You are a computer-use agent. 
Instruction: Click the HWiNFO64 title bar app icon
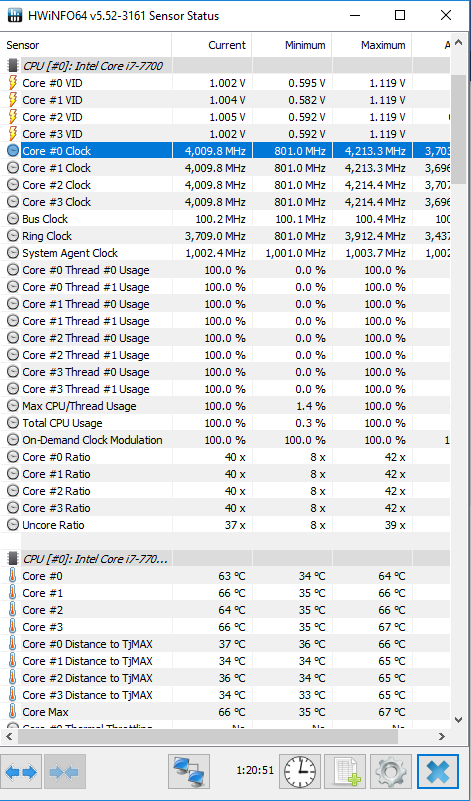coord(16,15)
